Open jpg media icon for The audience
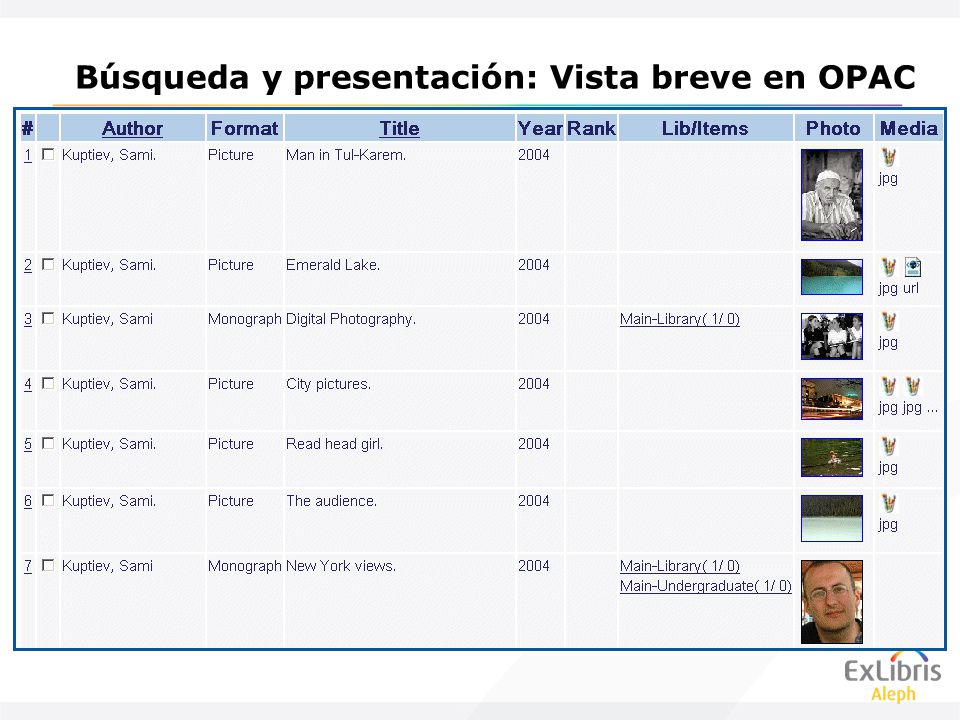This screenshot has height=720, width=960. [888, 503]
